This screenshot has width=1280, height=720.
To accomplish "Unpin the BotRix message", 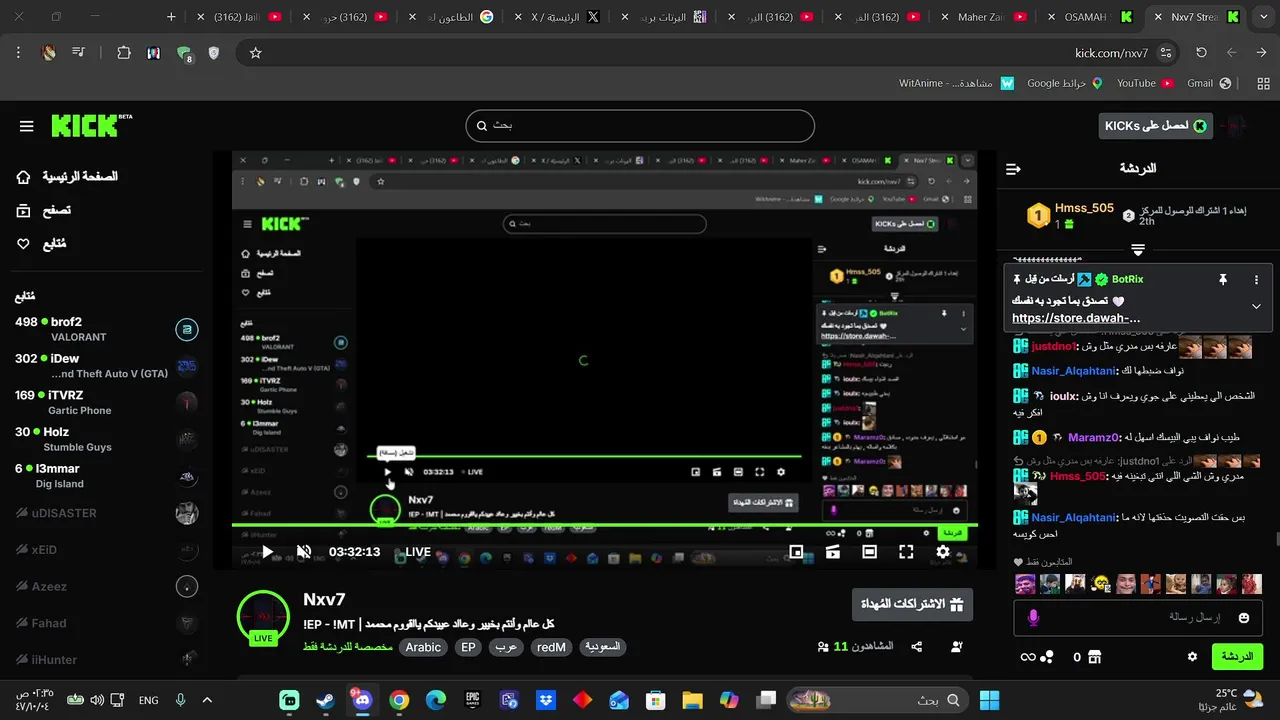I will tap(1222, 280).
